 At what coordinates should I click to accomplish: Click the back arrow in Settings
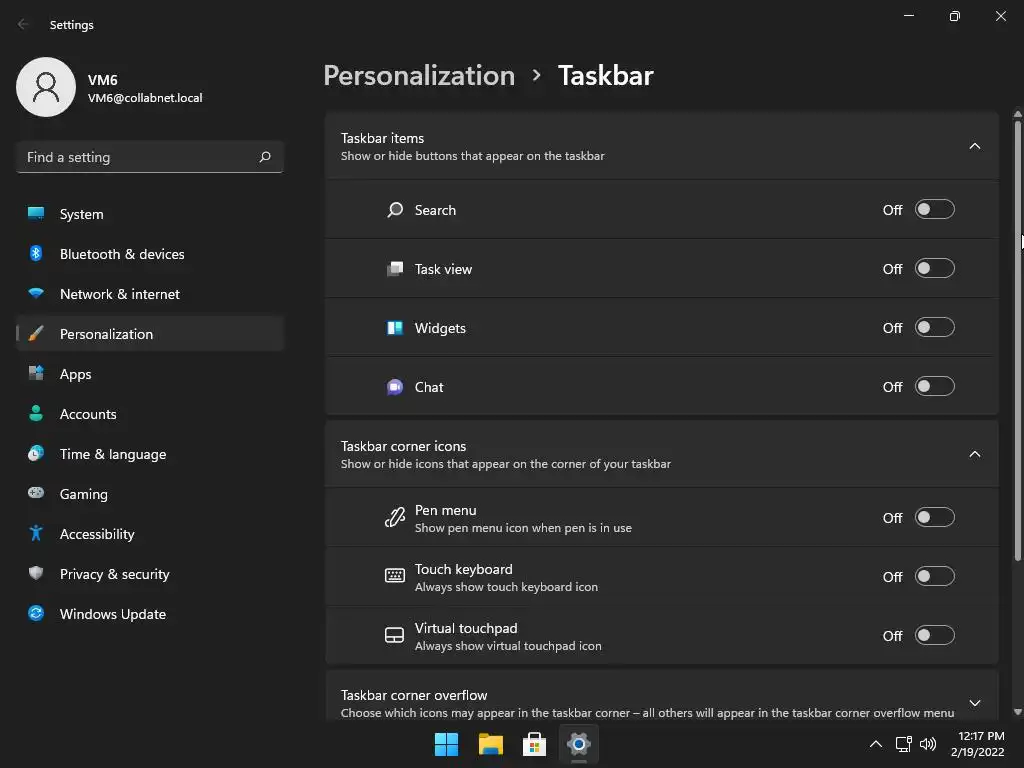click(x=24, y=25)
